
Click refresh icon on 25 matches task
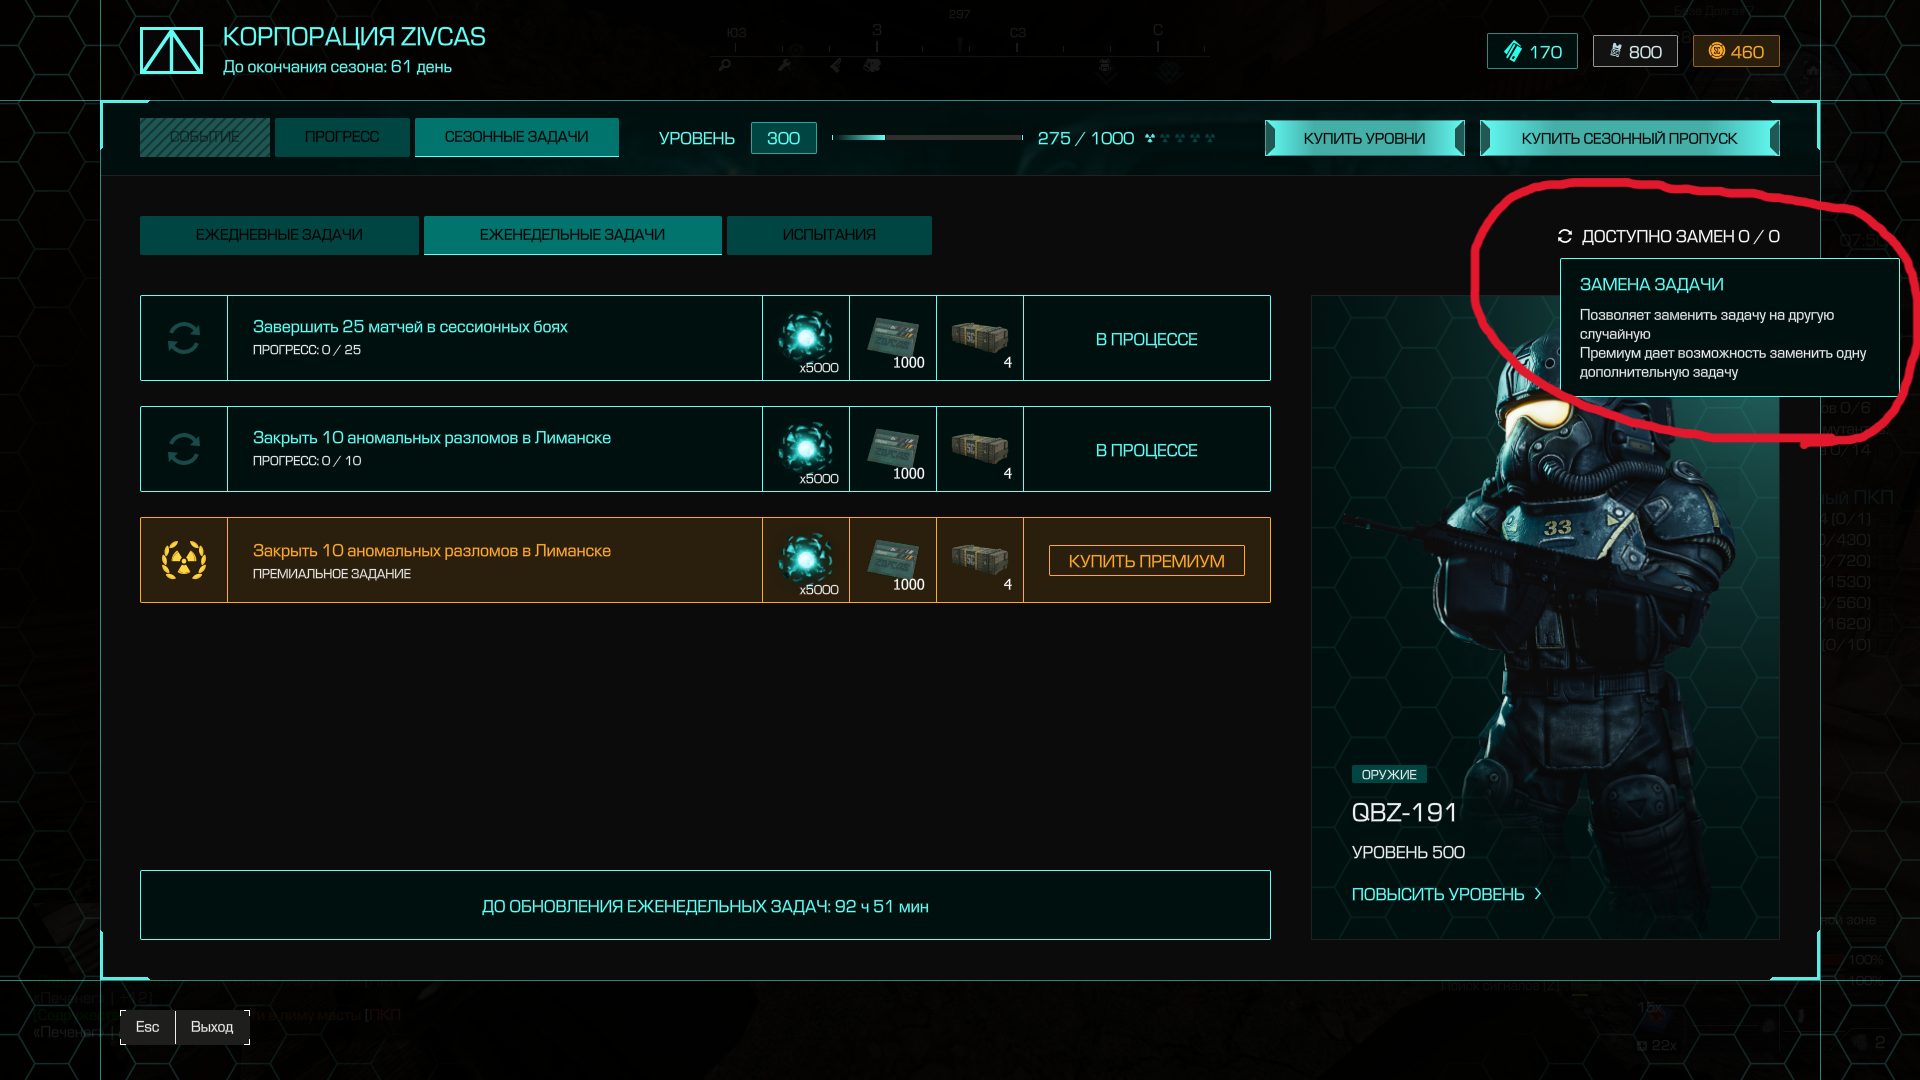tap(184, 338)
